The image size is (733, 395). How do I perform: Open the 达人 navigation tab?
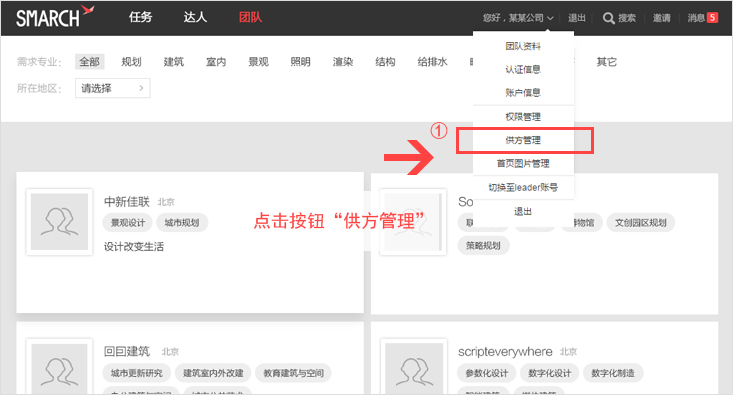(195, 17)
